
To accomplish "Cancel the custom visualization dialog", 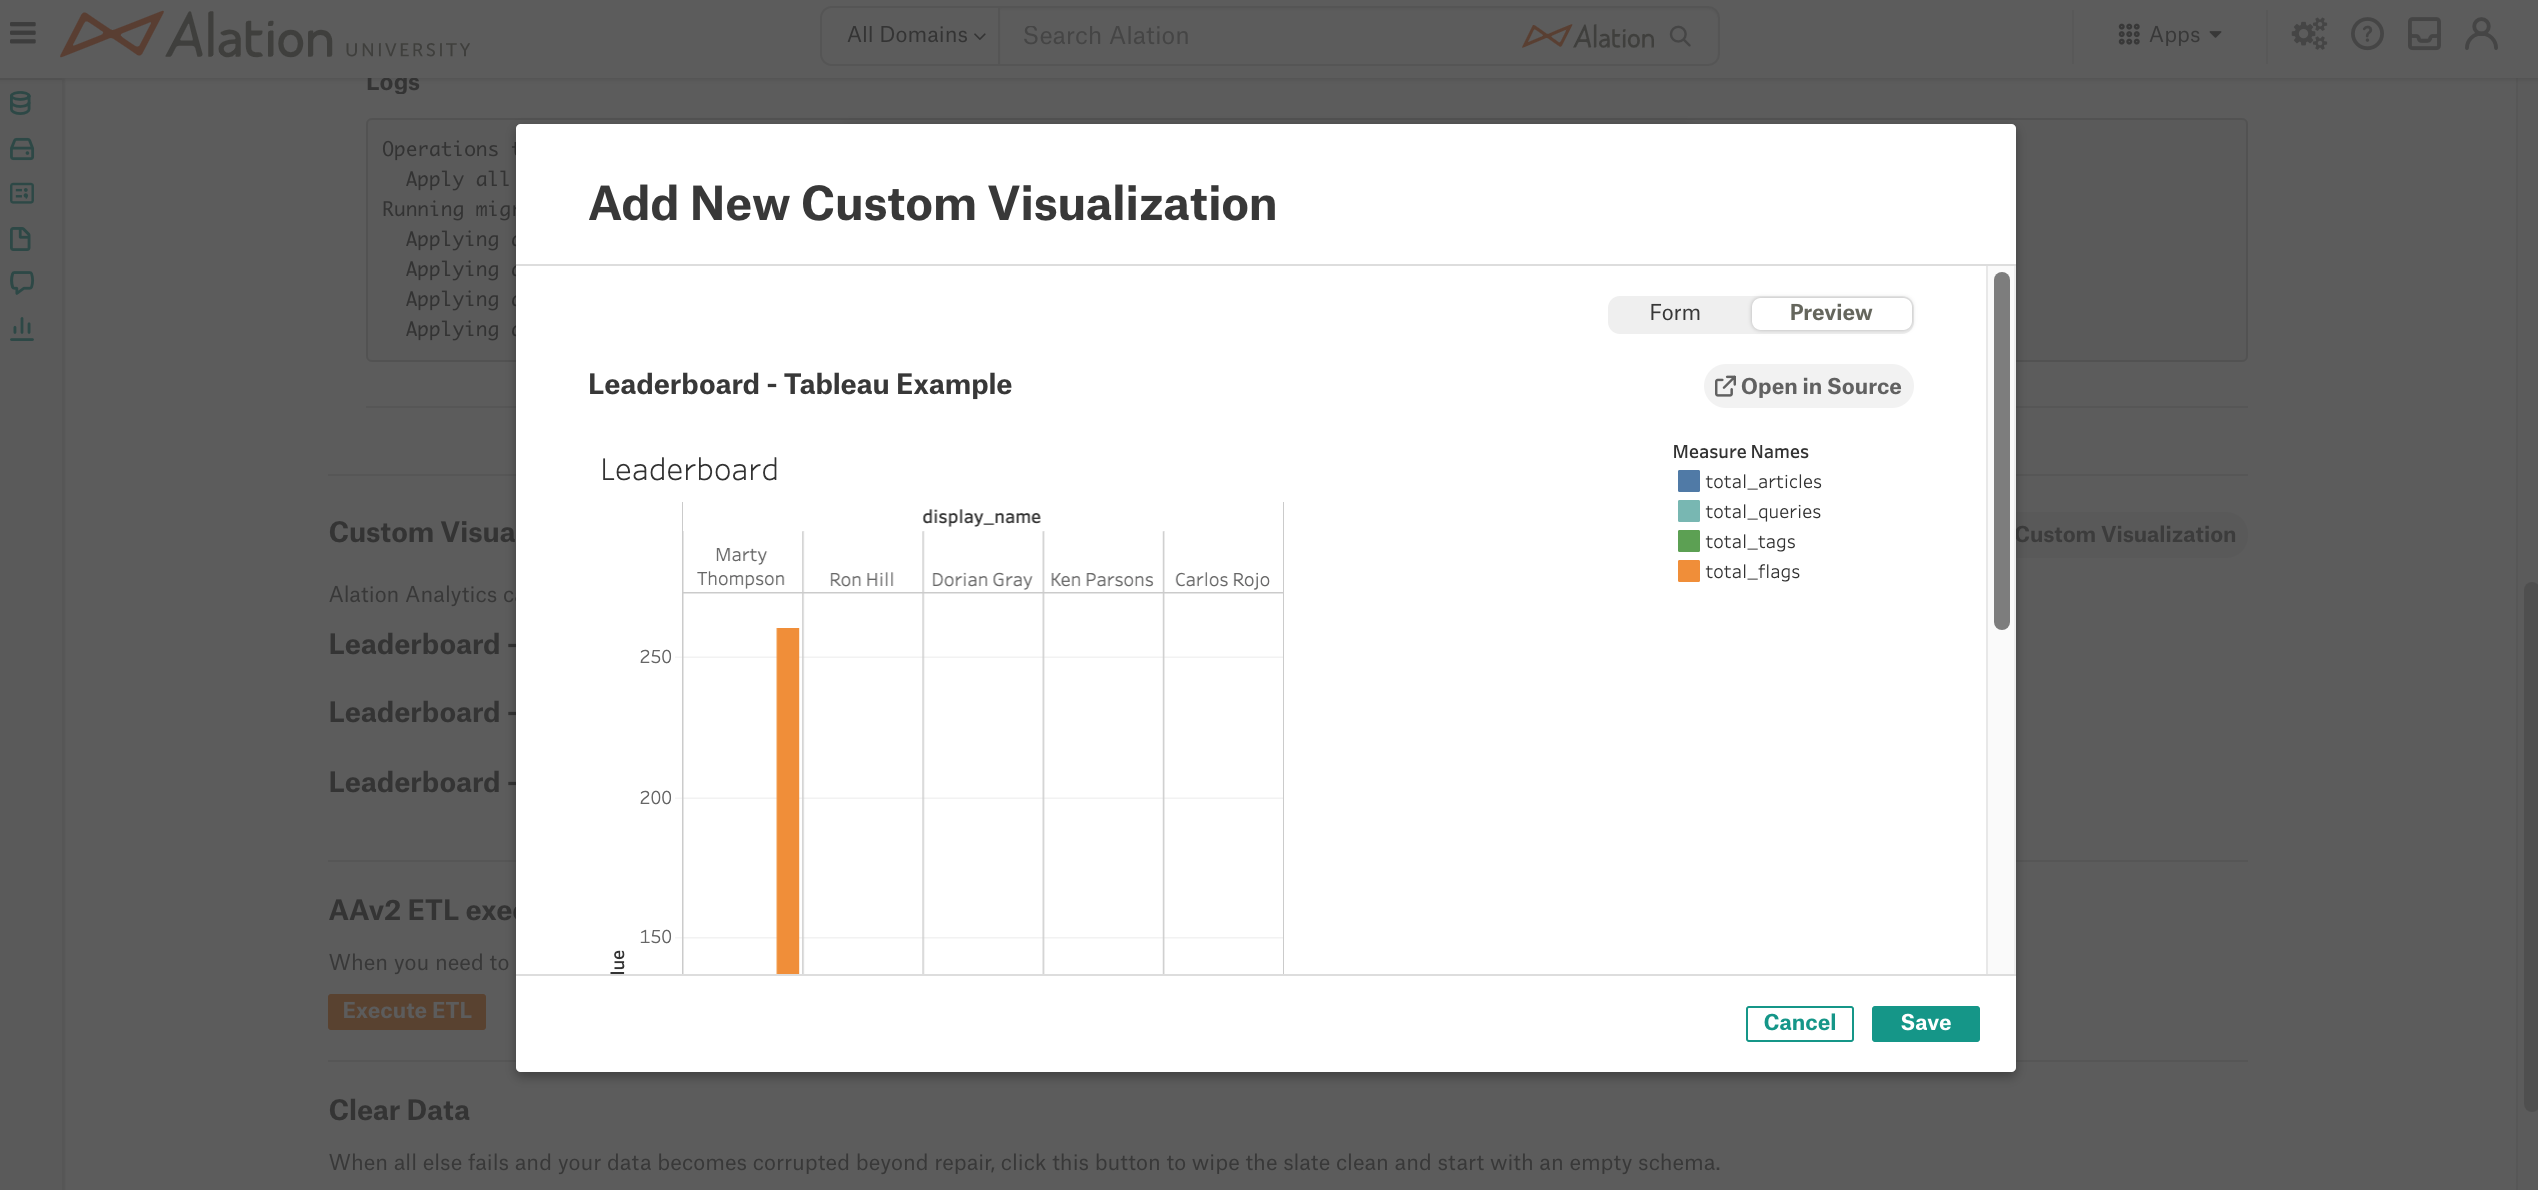I will coord(1799,1023).
